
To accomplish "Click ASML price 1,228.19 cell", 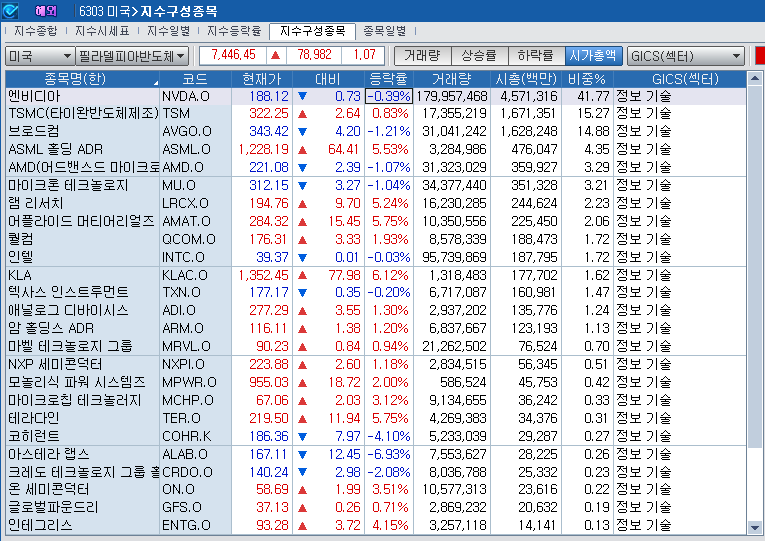I will pyautogui.click(x=263, y=149).
